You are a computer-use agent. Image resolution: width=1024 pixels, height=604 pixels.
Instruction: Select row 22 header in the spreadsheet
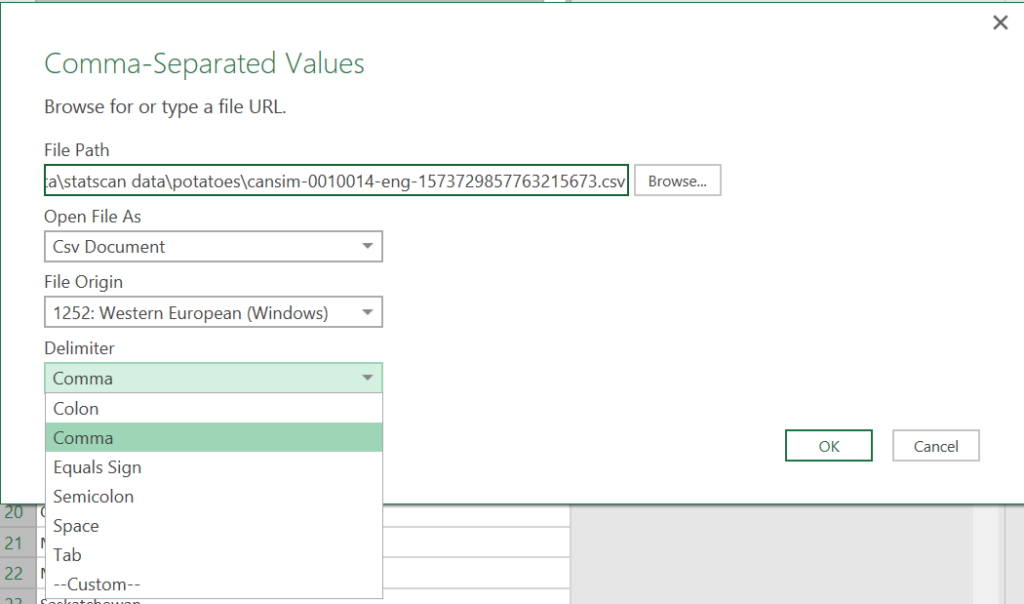[x=17, y=571]
